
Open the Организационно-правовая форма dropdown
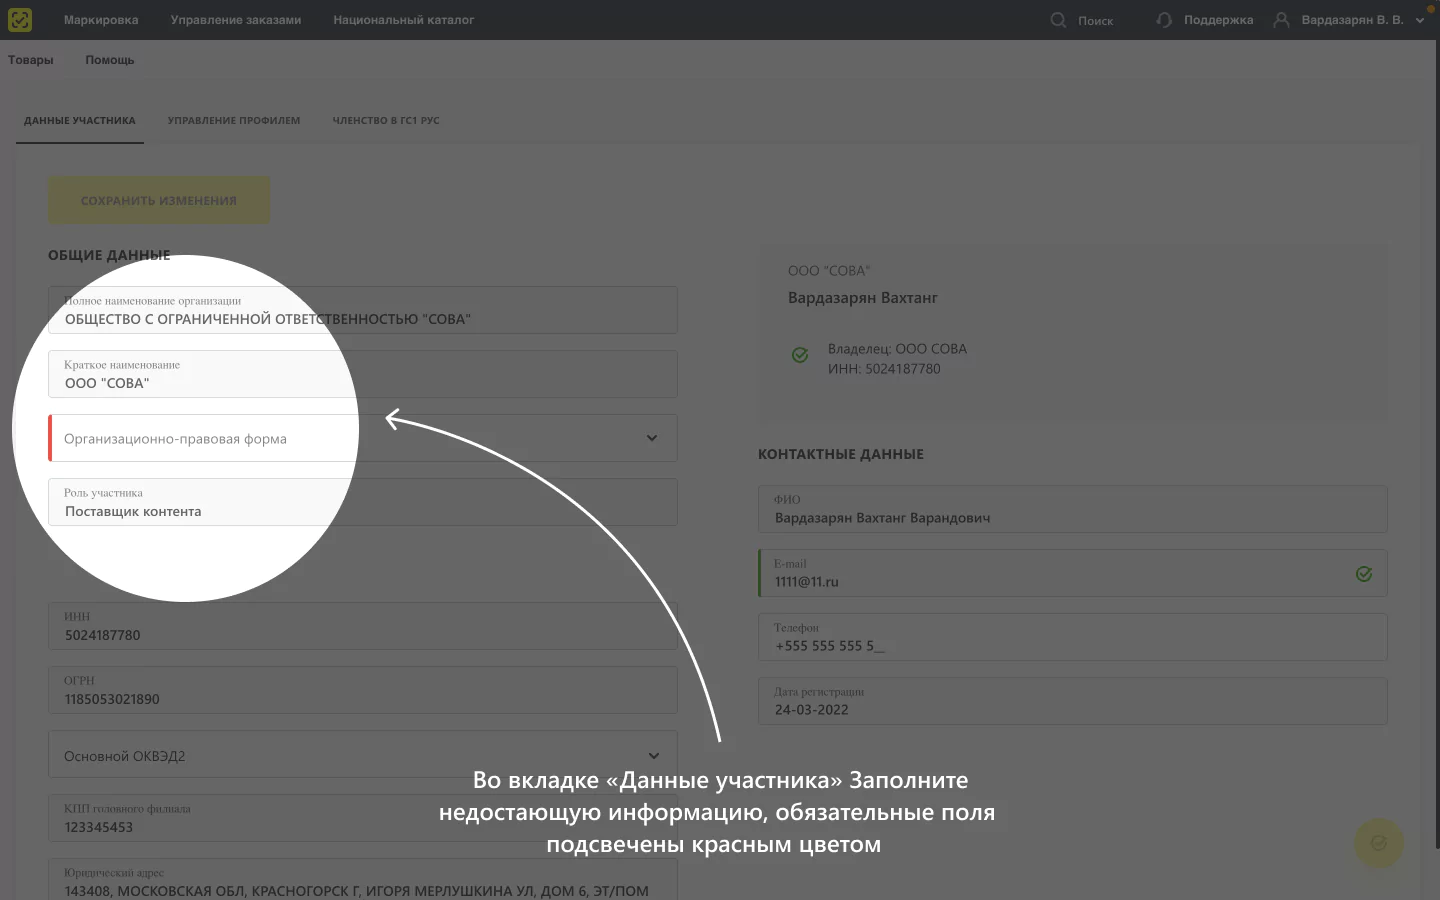pyautogui.click(x=363, y=438)
